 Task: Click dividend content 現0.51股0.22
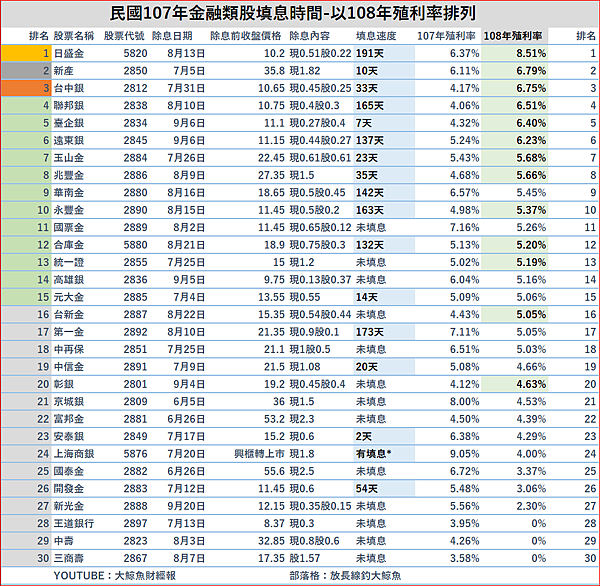pos(320,53)
